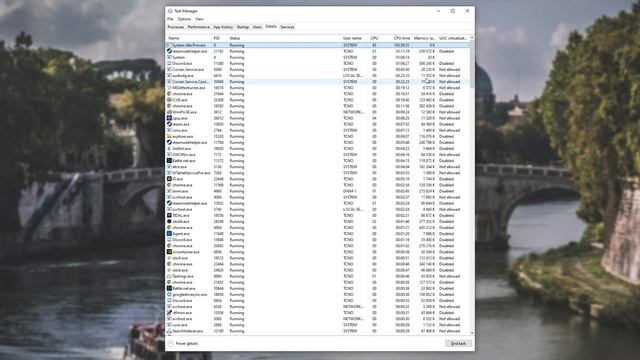Select the obs64.exe process name

[181, 221]
